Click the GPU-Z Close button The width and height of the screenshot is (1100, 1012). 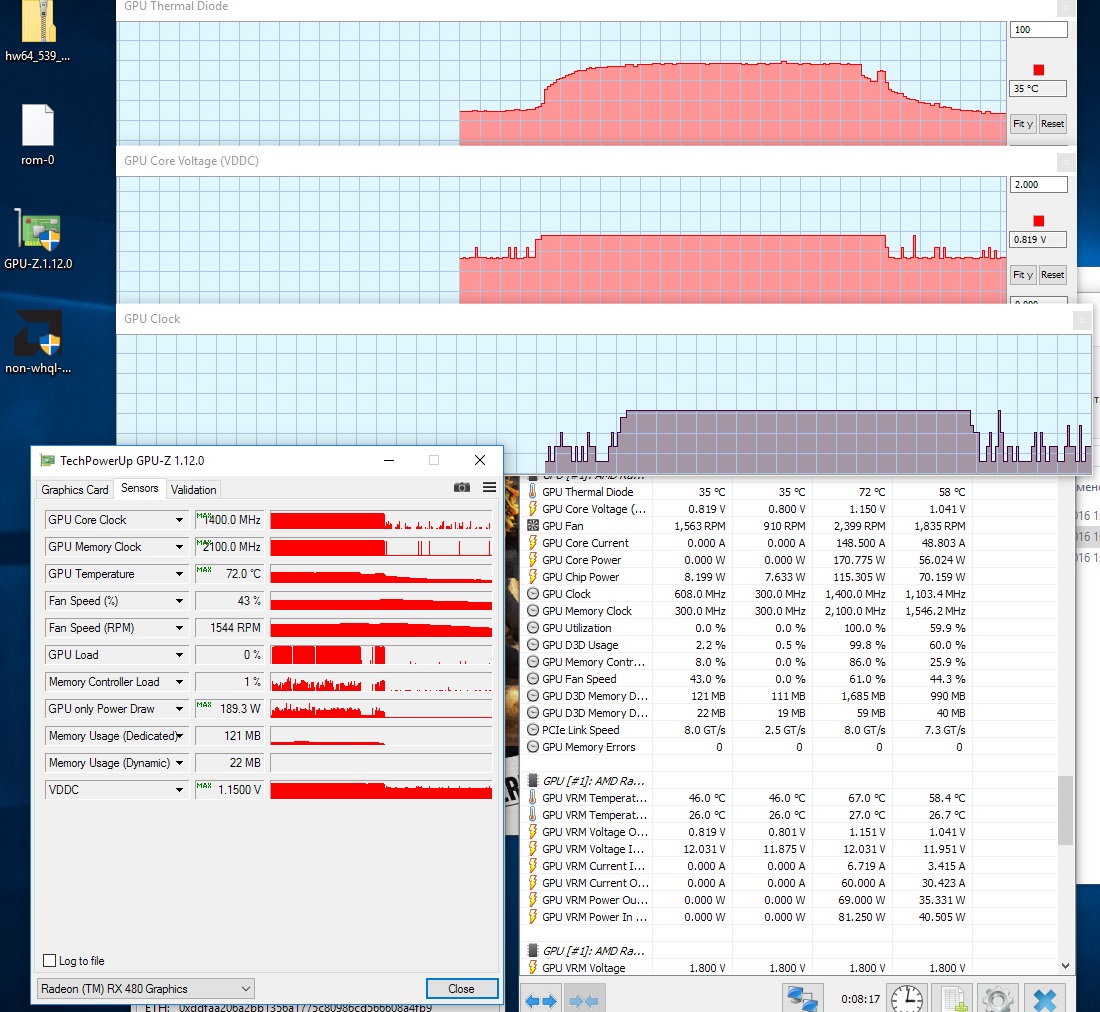(462, 989)
